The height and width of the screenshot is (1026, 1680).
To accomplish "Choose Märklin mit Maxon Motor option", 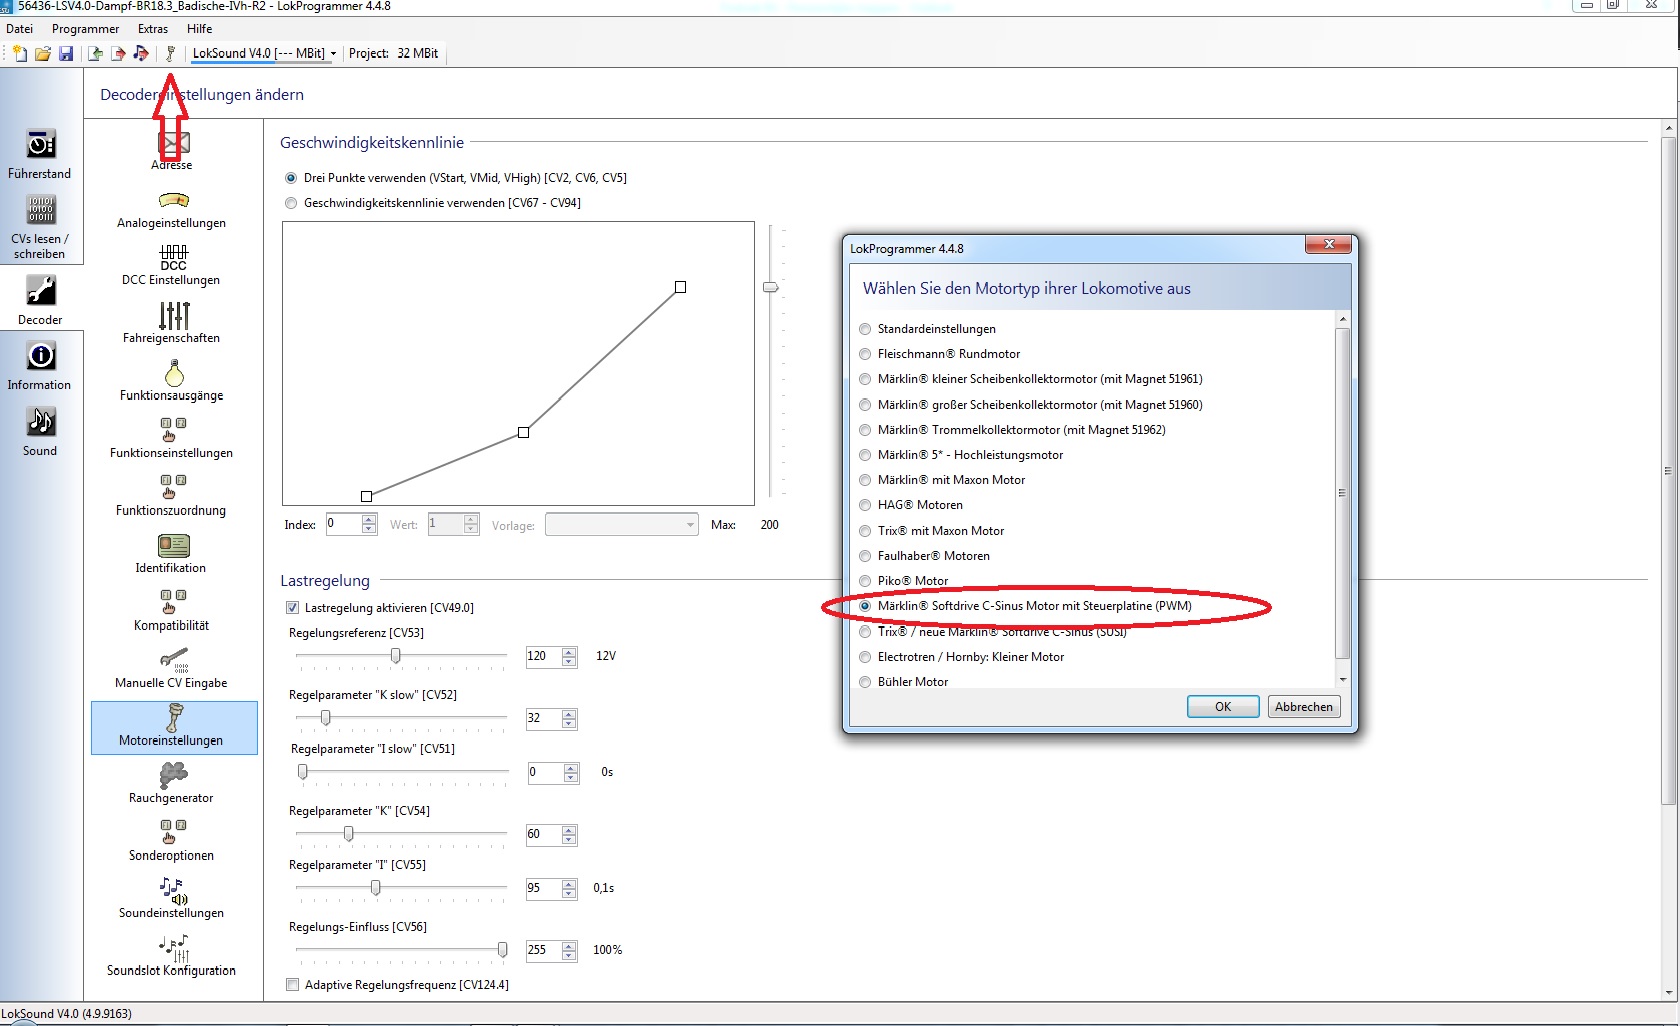I will coord(865,480).
